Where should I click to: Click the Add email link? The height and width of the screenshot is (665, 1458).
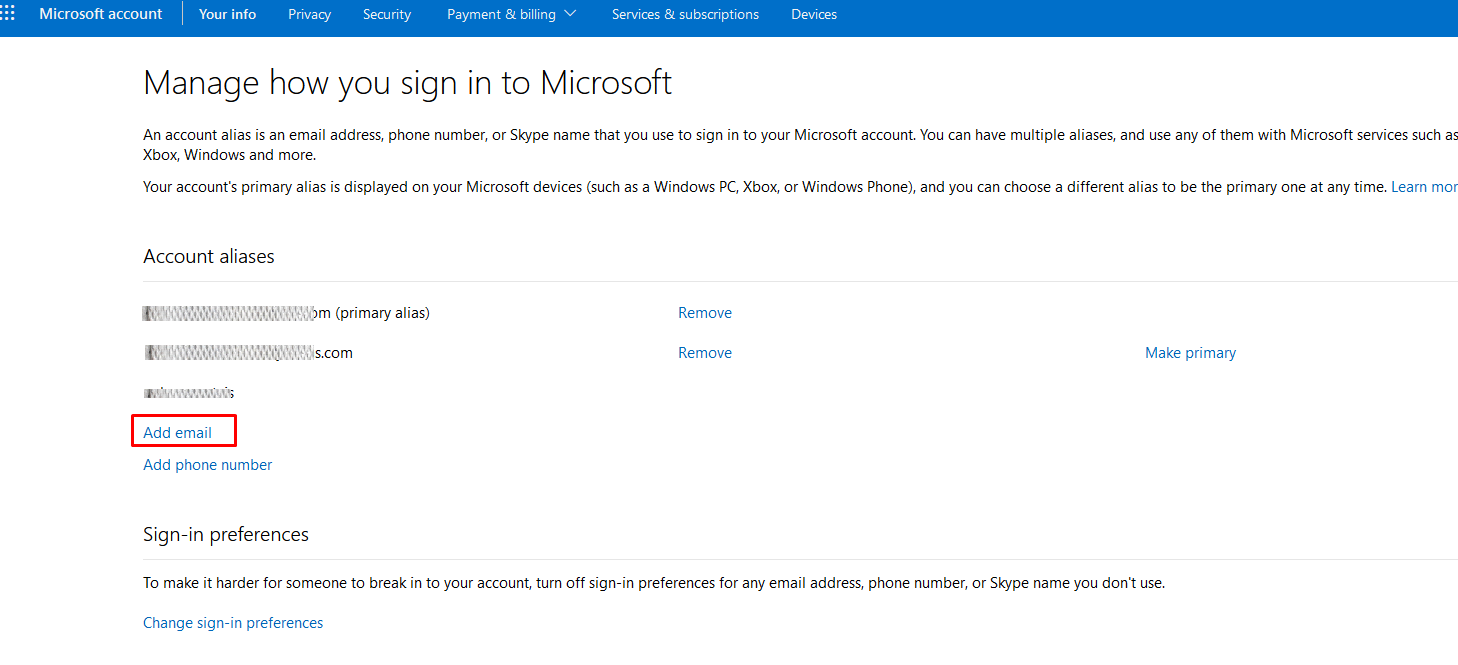pos(178,433)
